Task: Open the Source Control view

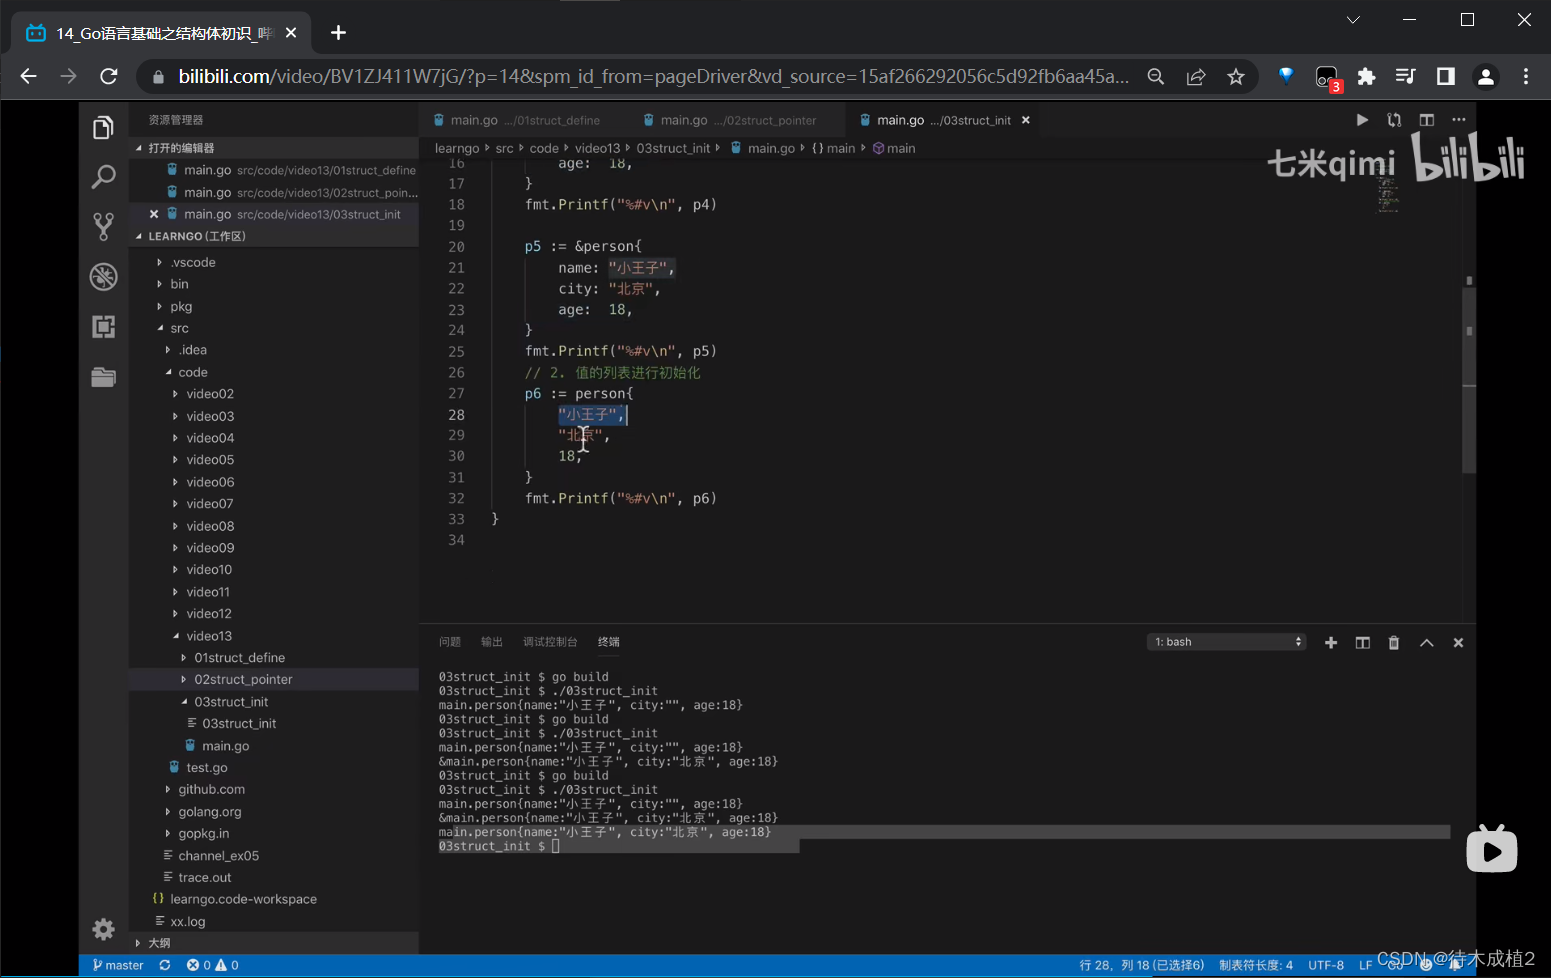Action: (103, 227)
